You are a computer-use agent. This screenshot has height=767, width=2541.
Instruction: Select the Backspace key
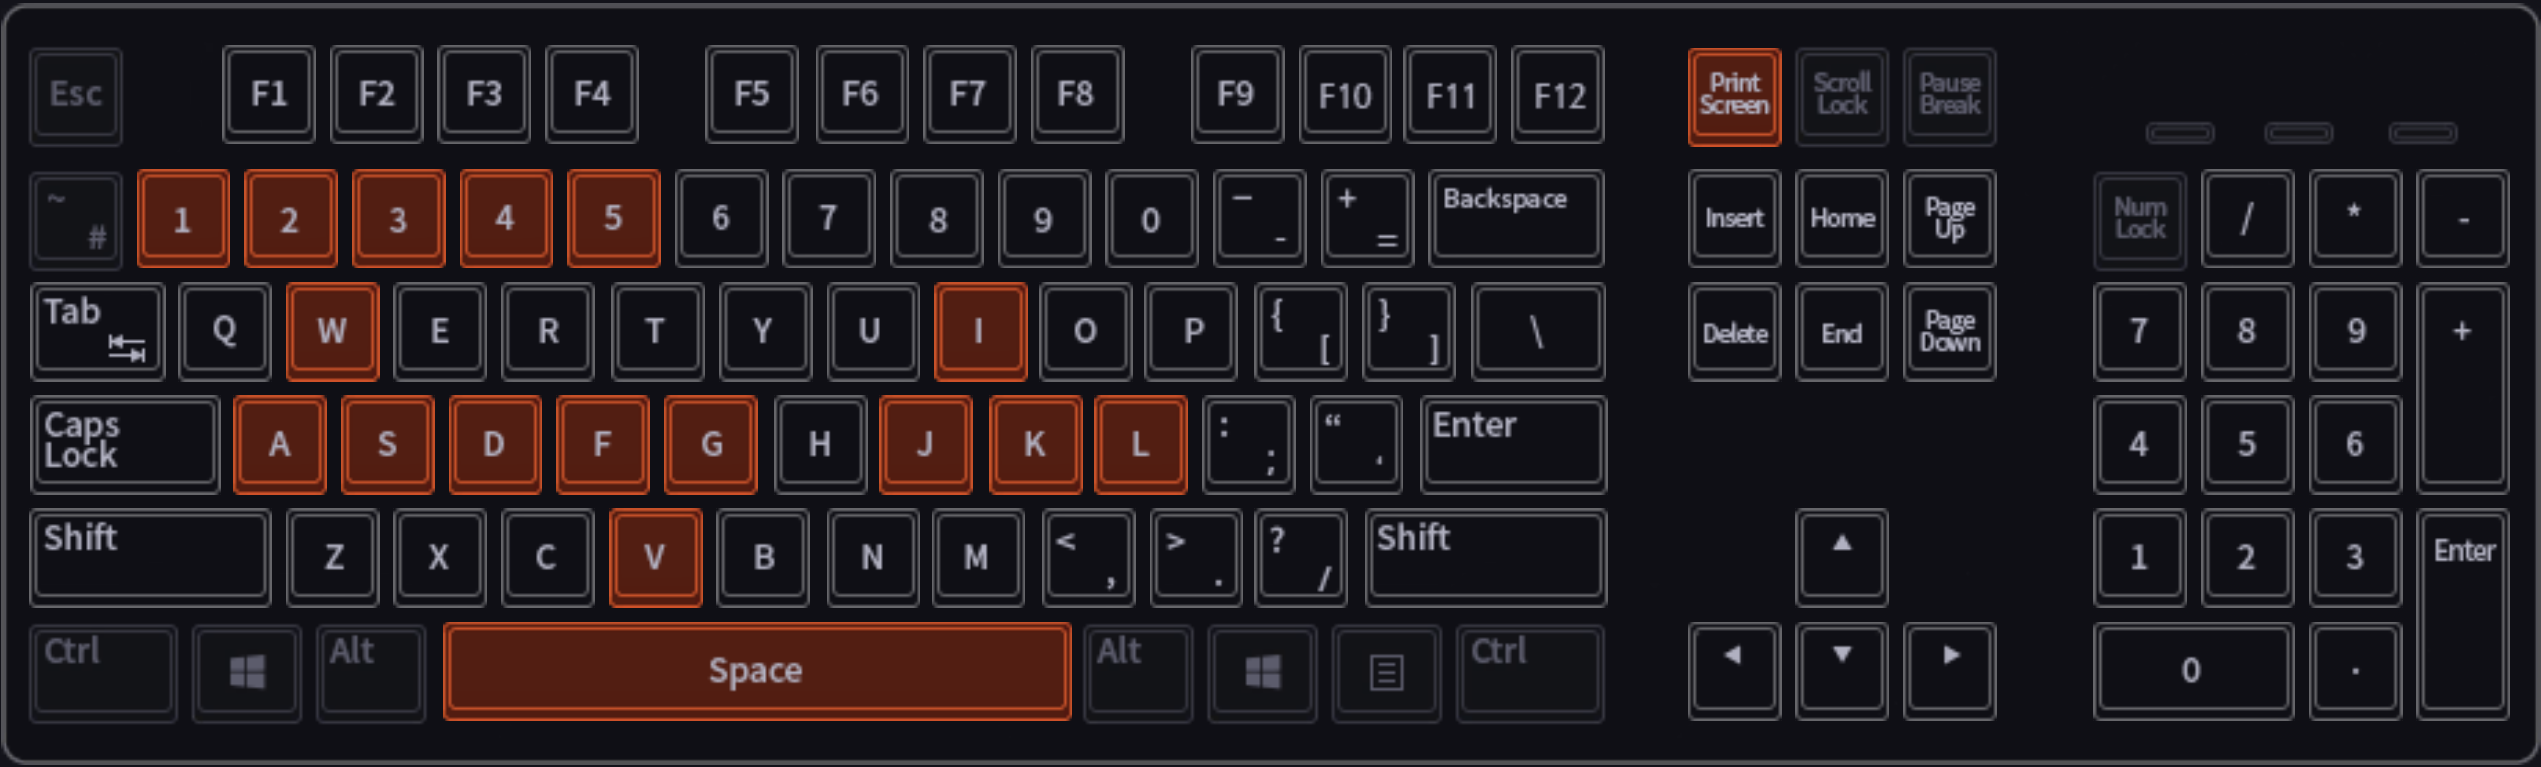pos(1516,218)
